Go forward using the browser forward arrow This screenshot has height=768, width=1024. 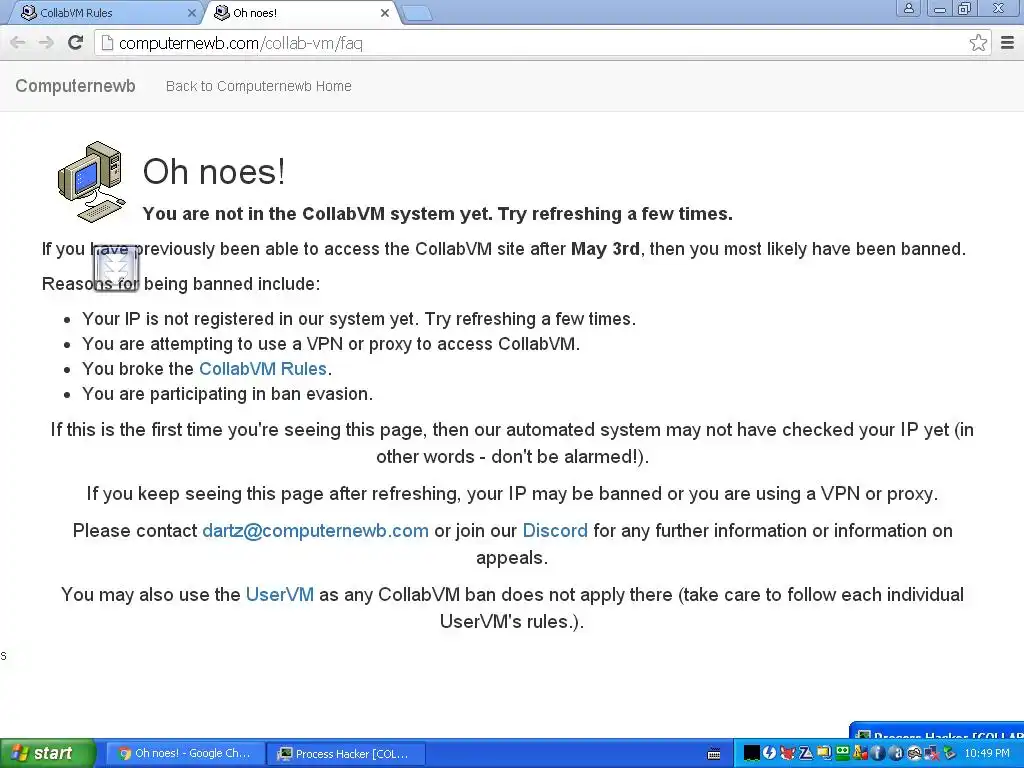pyautogui.click(x=46, y=43)
